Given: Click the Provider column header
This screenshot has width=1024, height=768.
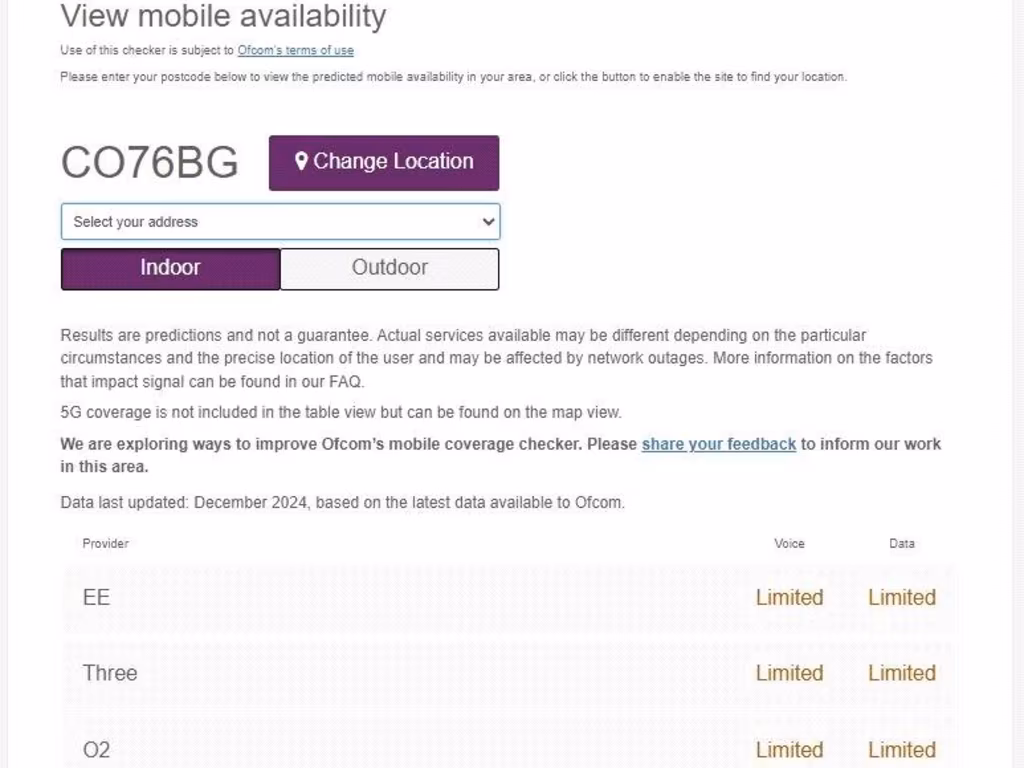Looking at the screenshot, I should 105,544.
